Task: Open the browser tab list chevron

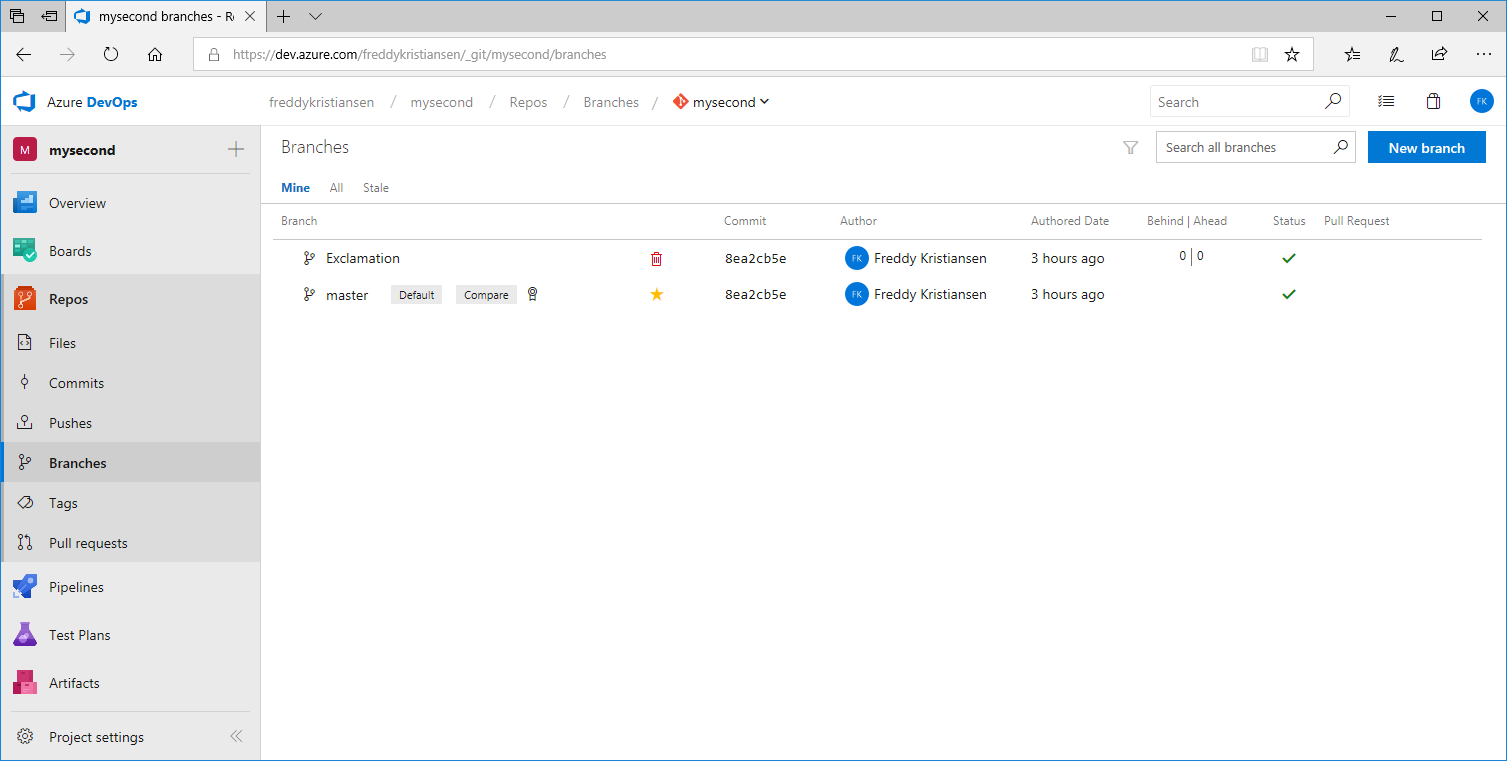Action: coord(316,16)
